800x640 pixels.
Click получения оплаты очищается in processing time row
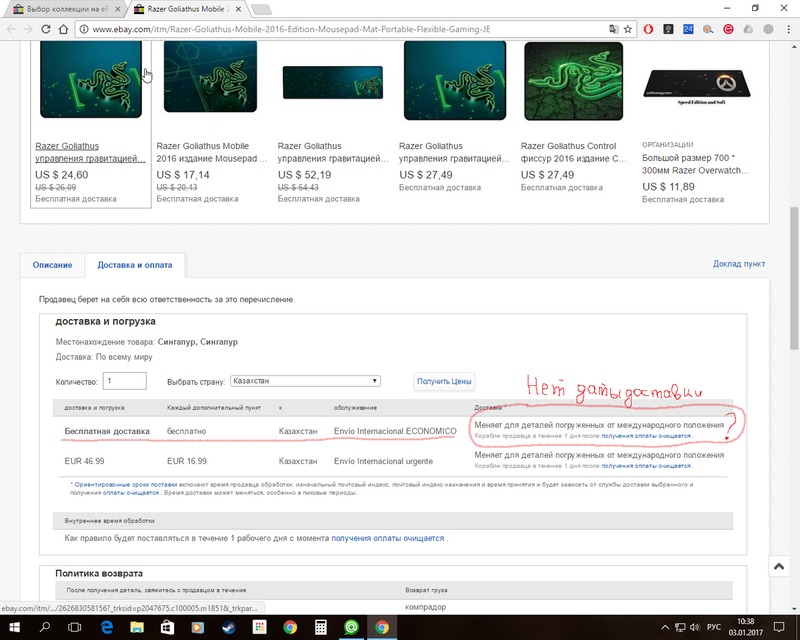coord(388,538)
